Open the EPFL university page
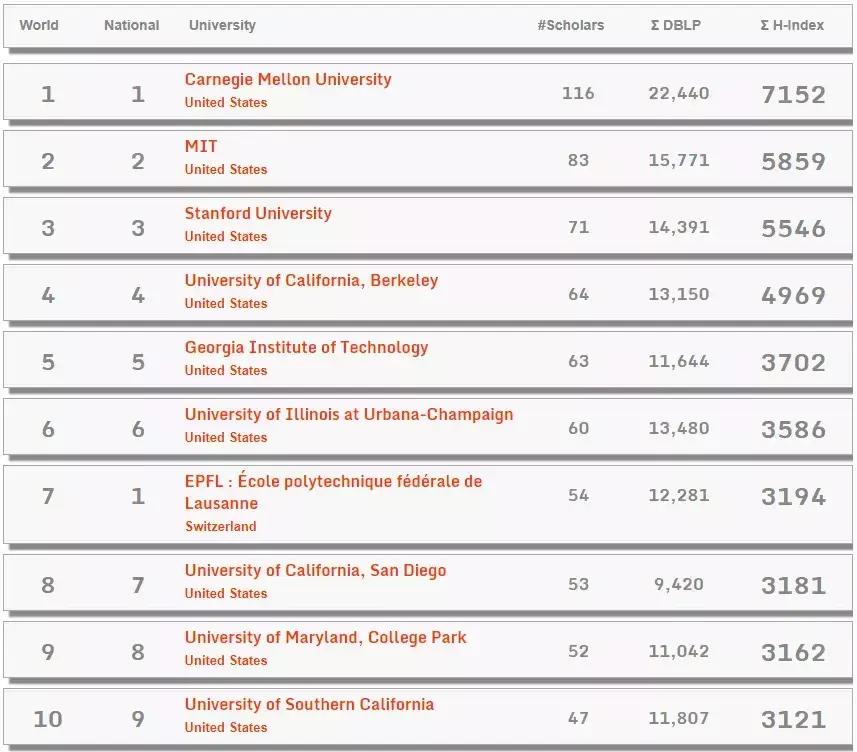Viewport: 857px width, 752px height. point(333,481)
